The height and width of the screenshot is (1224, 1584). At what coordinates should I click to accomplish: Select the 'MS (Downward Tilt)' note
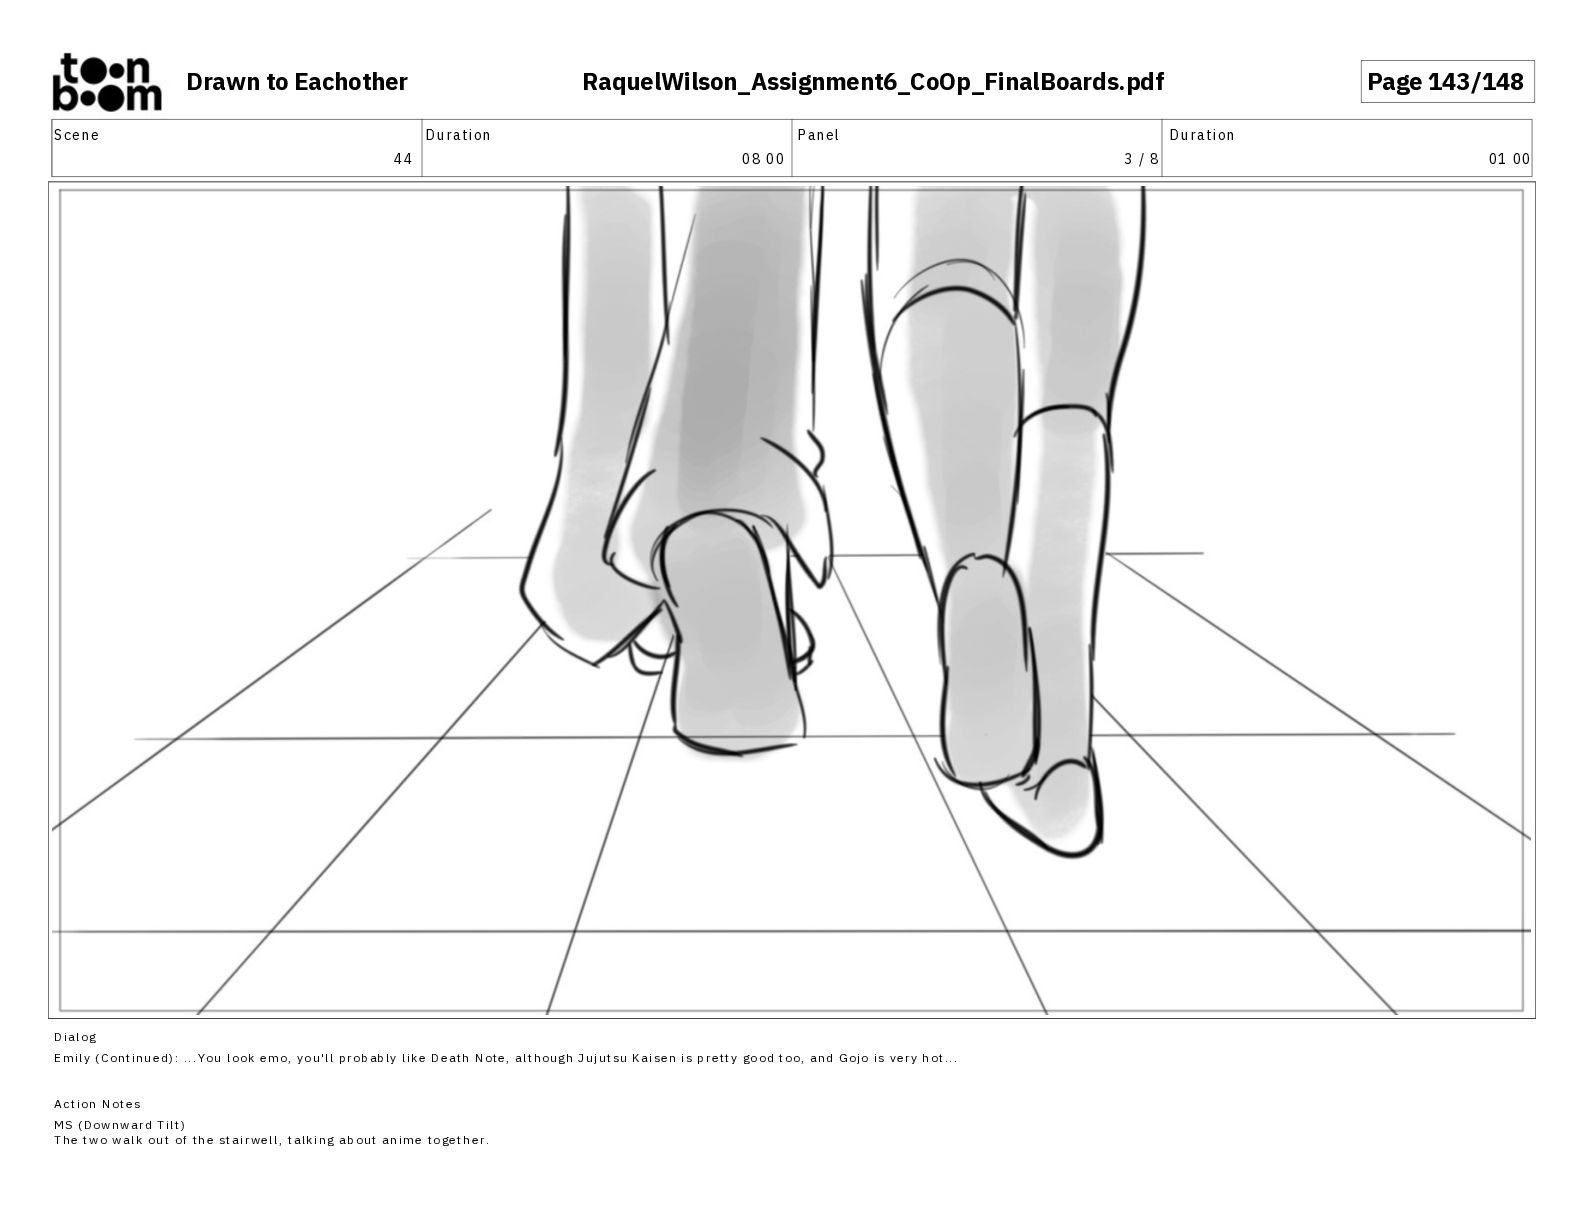click(120, 1125)
